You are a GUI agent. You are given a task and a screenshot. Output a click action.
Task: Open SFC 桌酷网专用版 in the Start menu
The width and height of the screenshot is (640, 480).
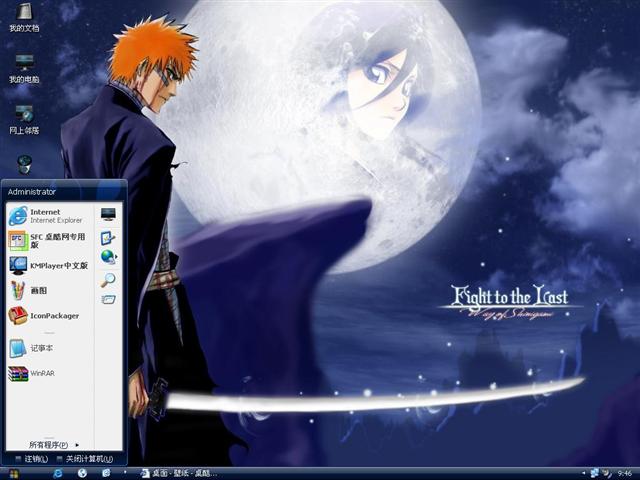(50, 240)
